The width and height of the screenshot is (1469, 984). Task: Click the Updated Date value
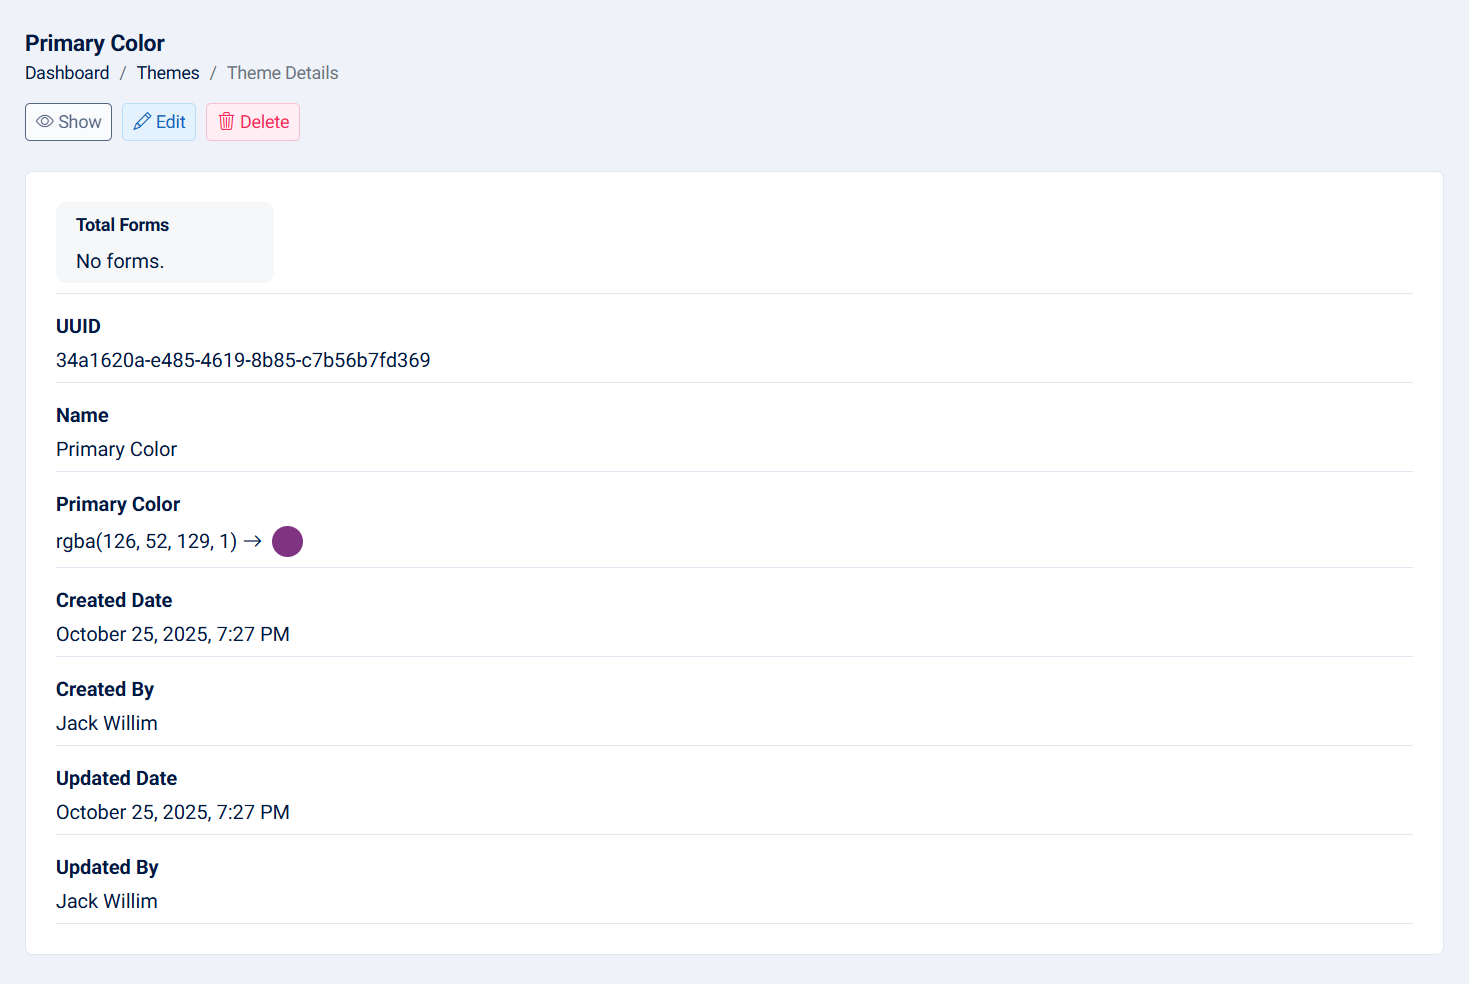(173, 812)
